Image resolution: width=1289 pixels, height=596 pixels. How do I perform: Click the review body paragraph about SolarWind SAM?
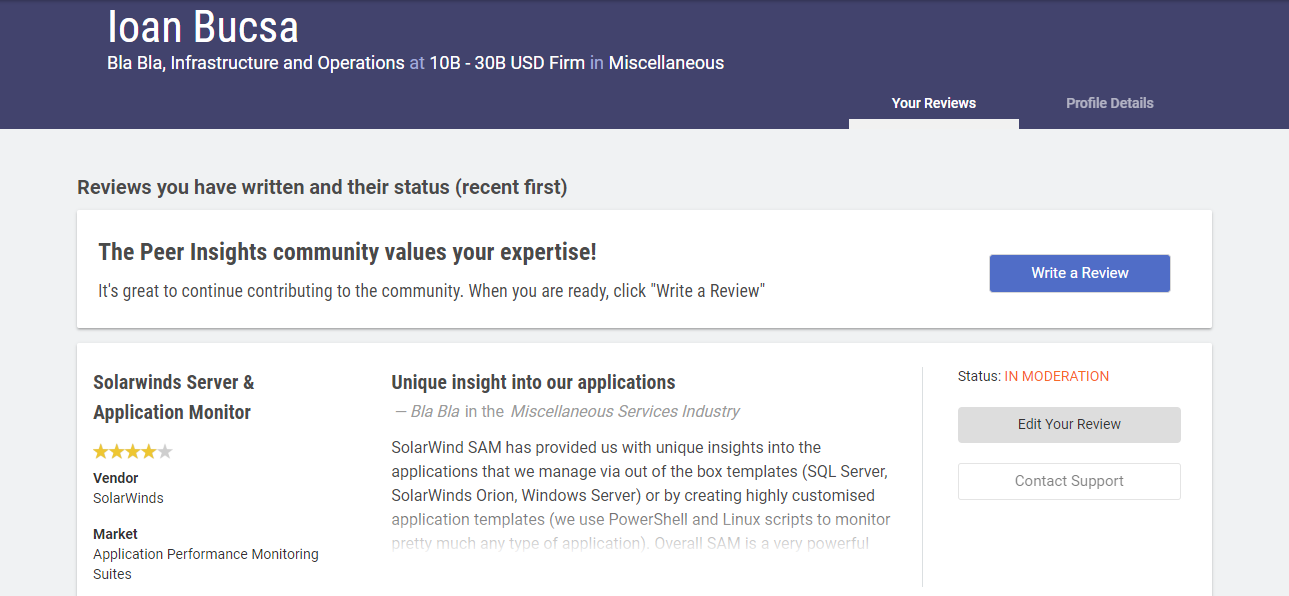pyautogui.click(x=641, y=496)
